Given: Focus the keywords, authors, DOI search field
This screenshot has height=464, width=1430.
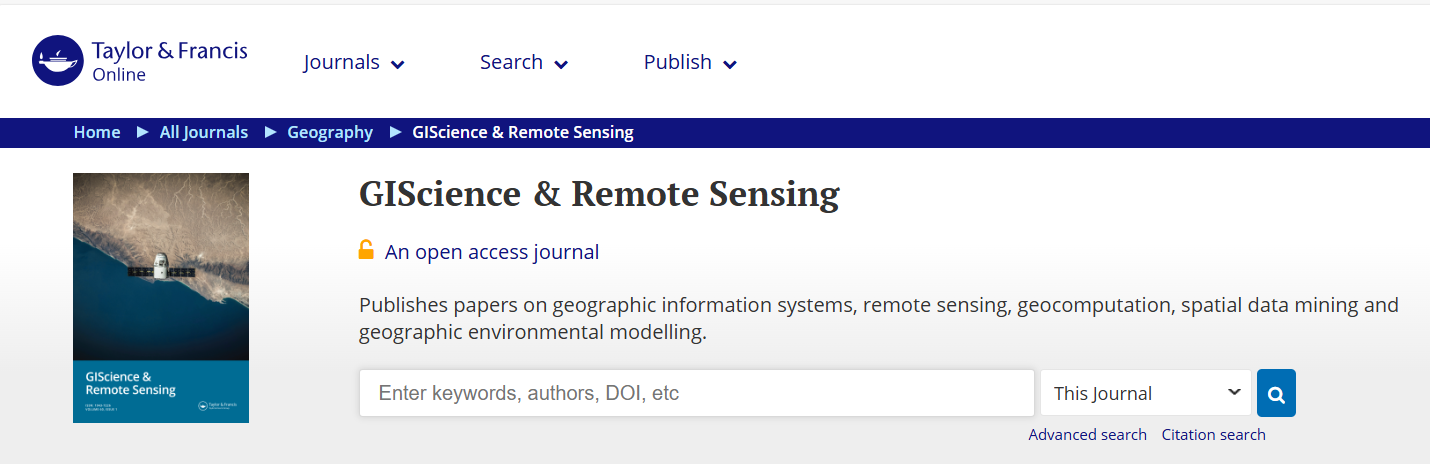Looking at the screenshot, I should click(x=696, y=393).
